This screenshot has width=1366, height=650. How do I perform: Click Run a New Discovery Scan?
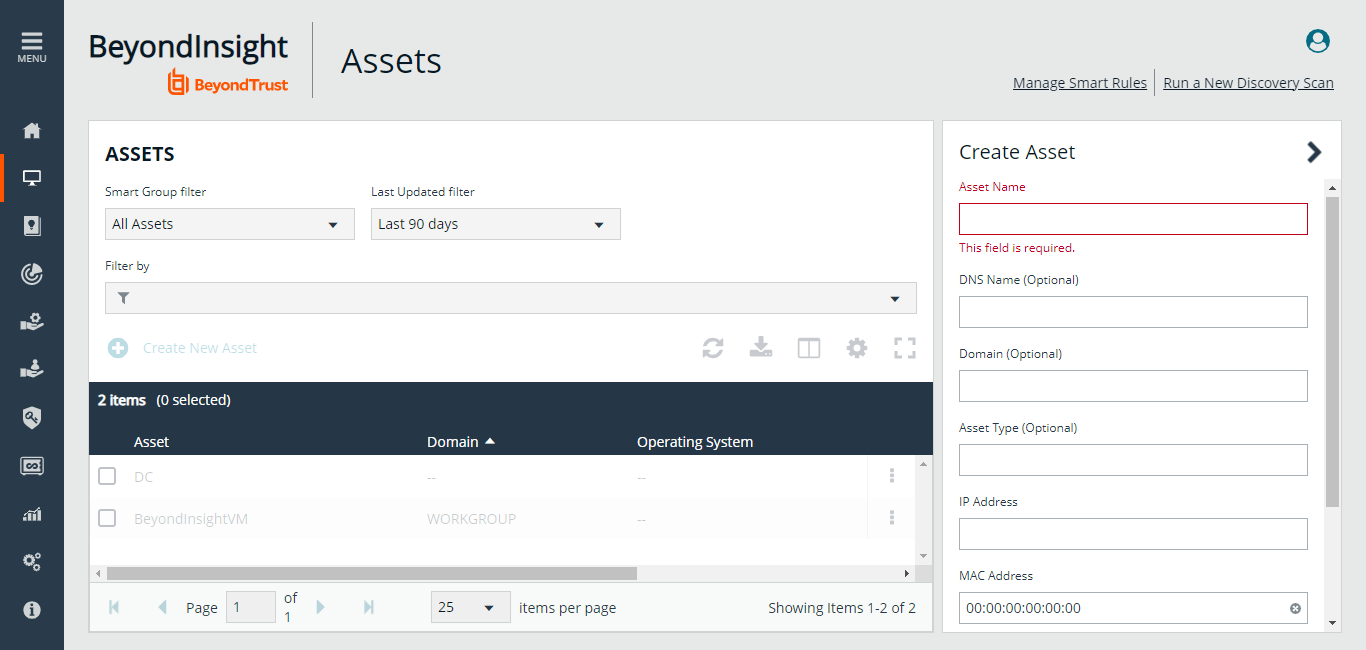pyautogui.click(x=1248, y=83)
